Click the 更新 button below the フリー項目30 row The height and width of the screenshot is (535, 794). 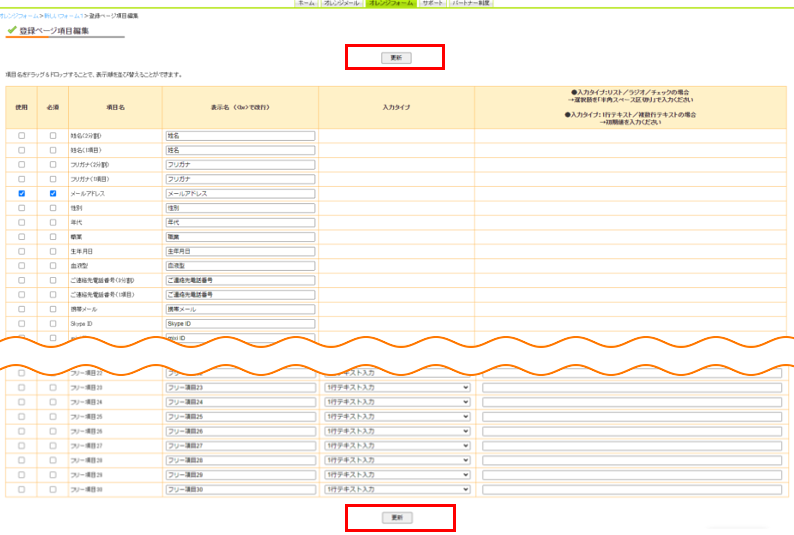[397, 517]
